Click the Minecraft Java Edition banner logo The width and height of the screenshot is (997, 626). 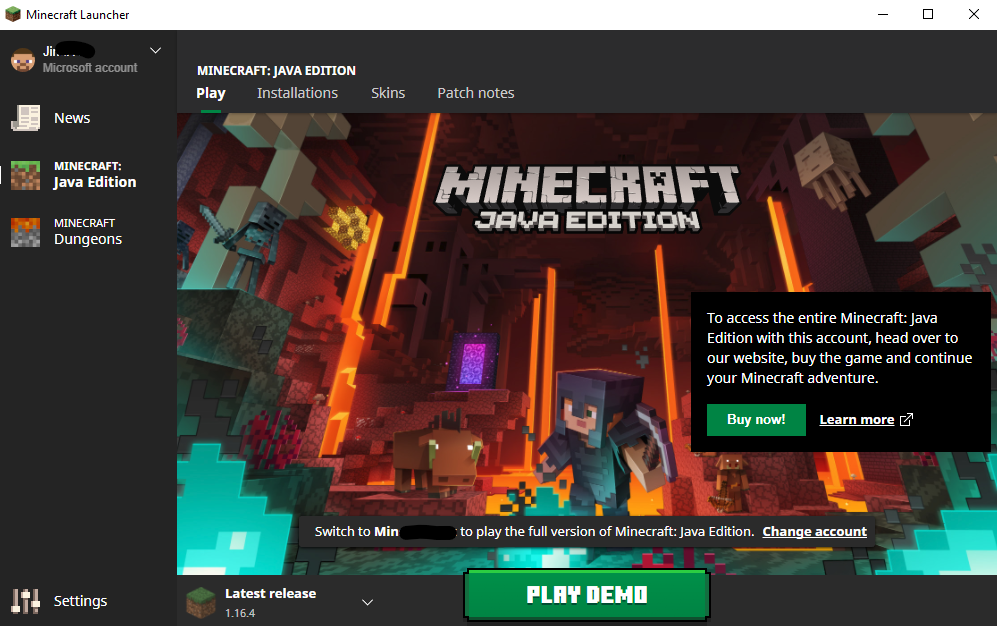(x=587, y=198)
